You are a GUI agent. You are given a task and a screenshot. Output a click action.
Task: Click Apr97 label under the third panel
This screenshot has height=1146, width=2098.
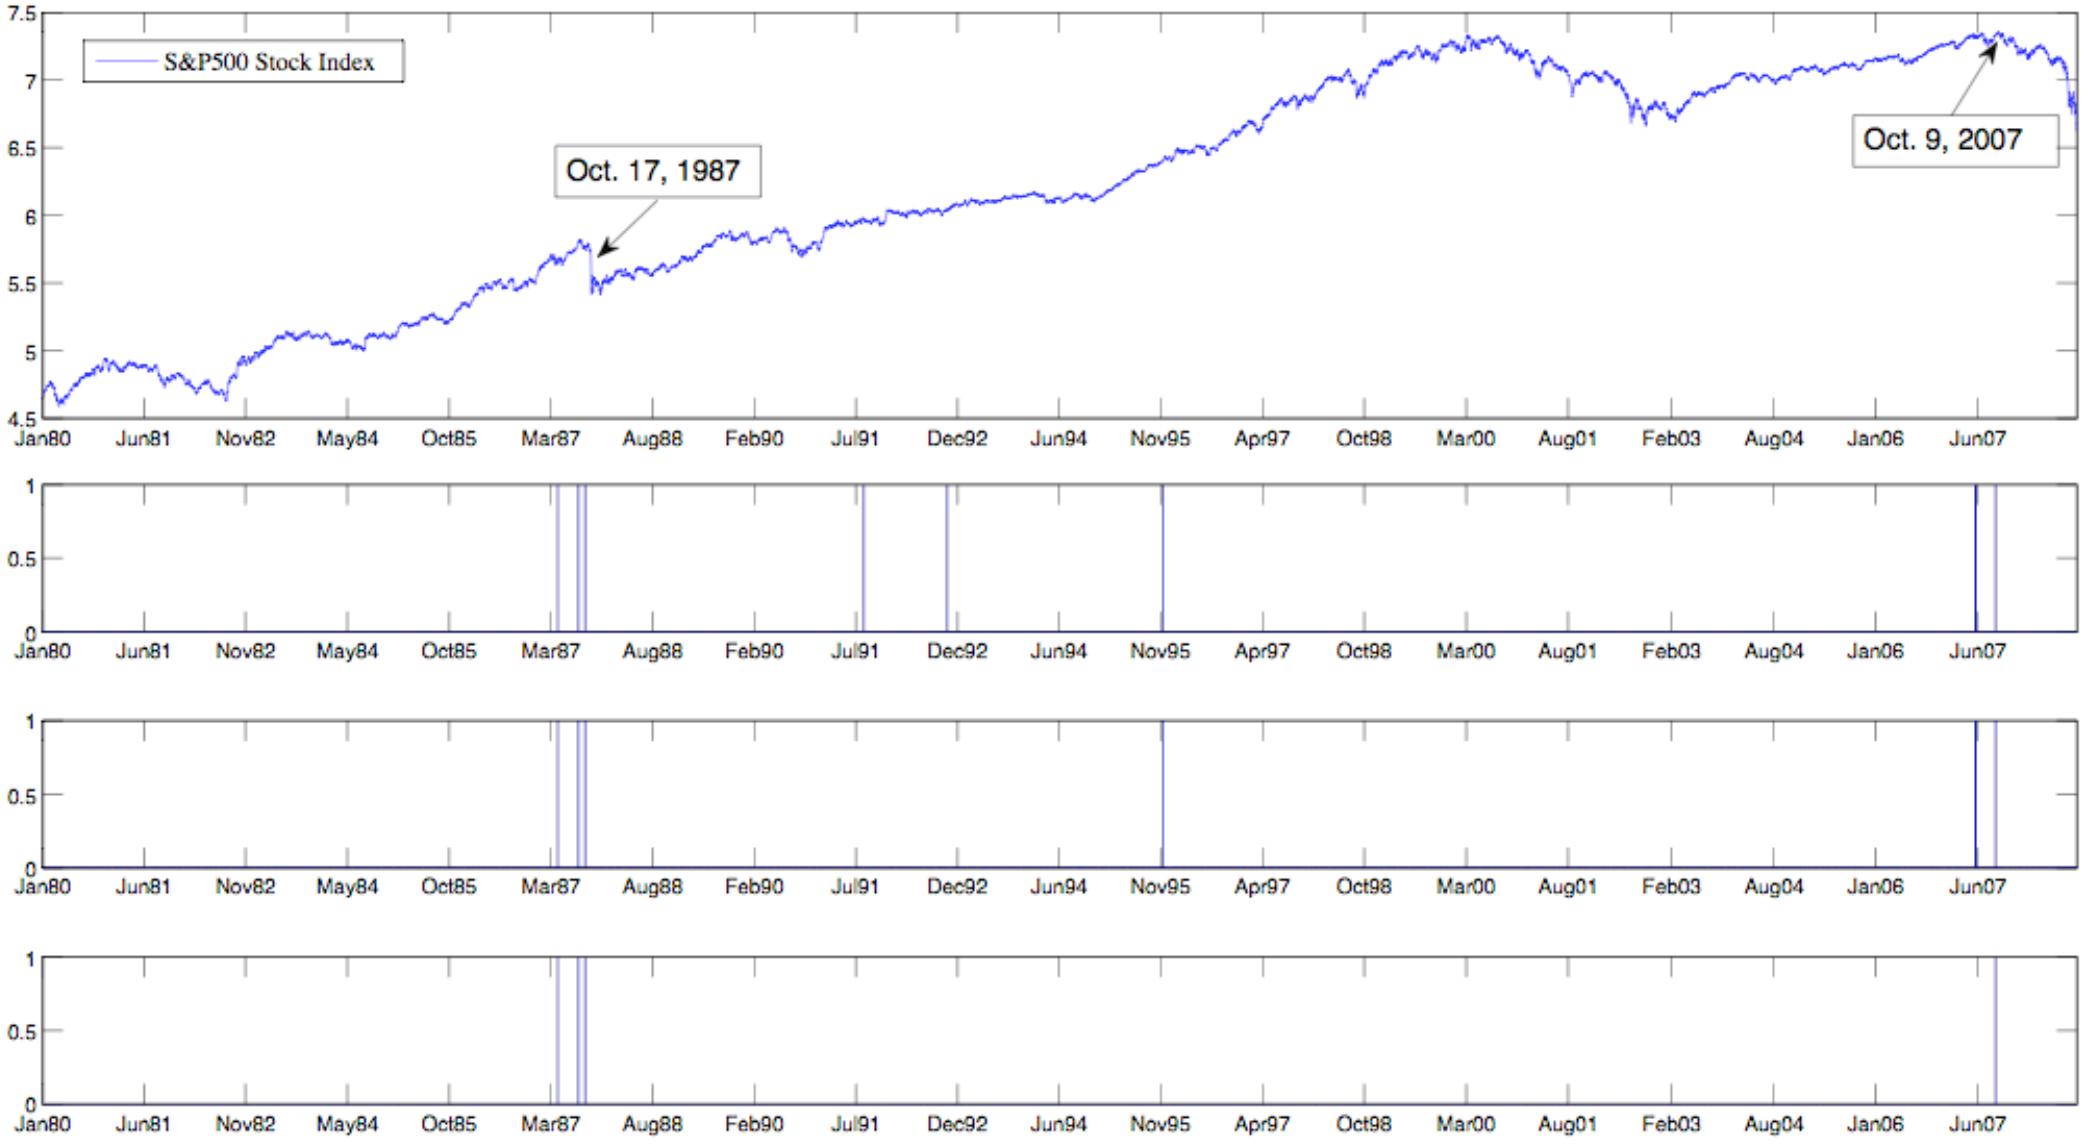[1263, 886]
